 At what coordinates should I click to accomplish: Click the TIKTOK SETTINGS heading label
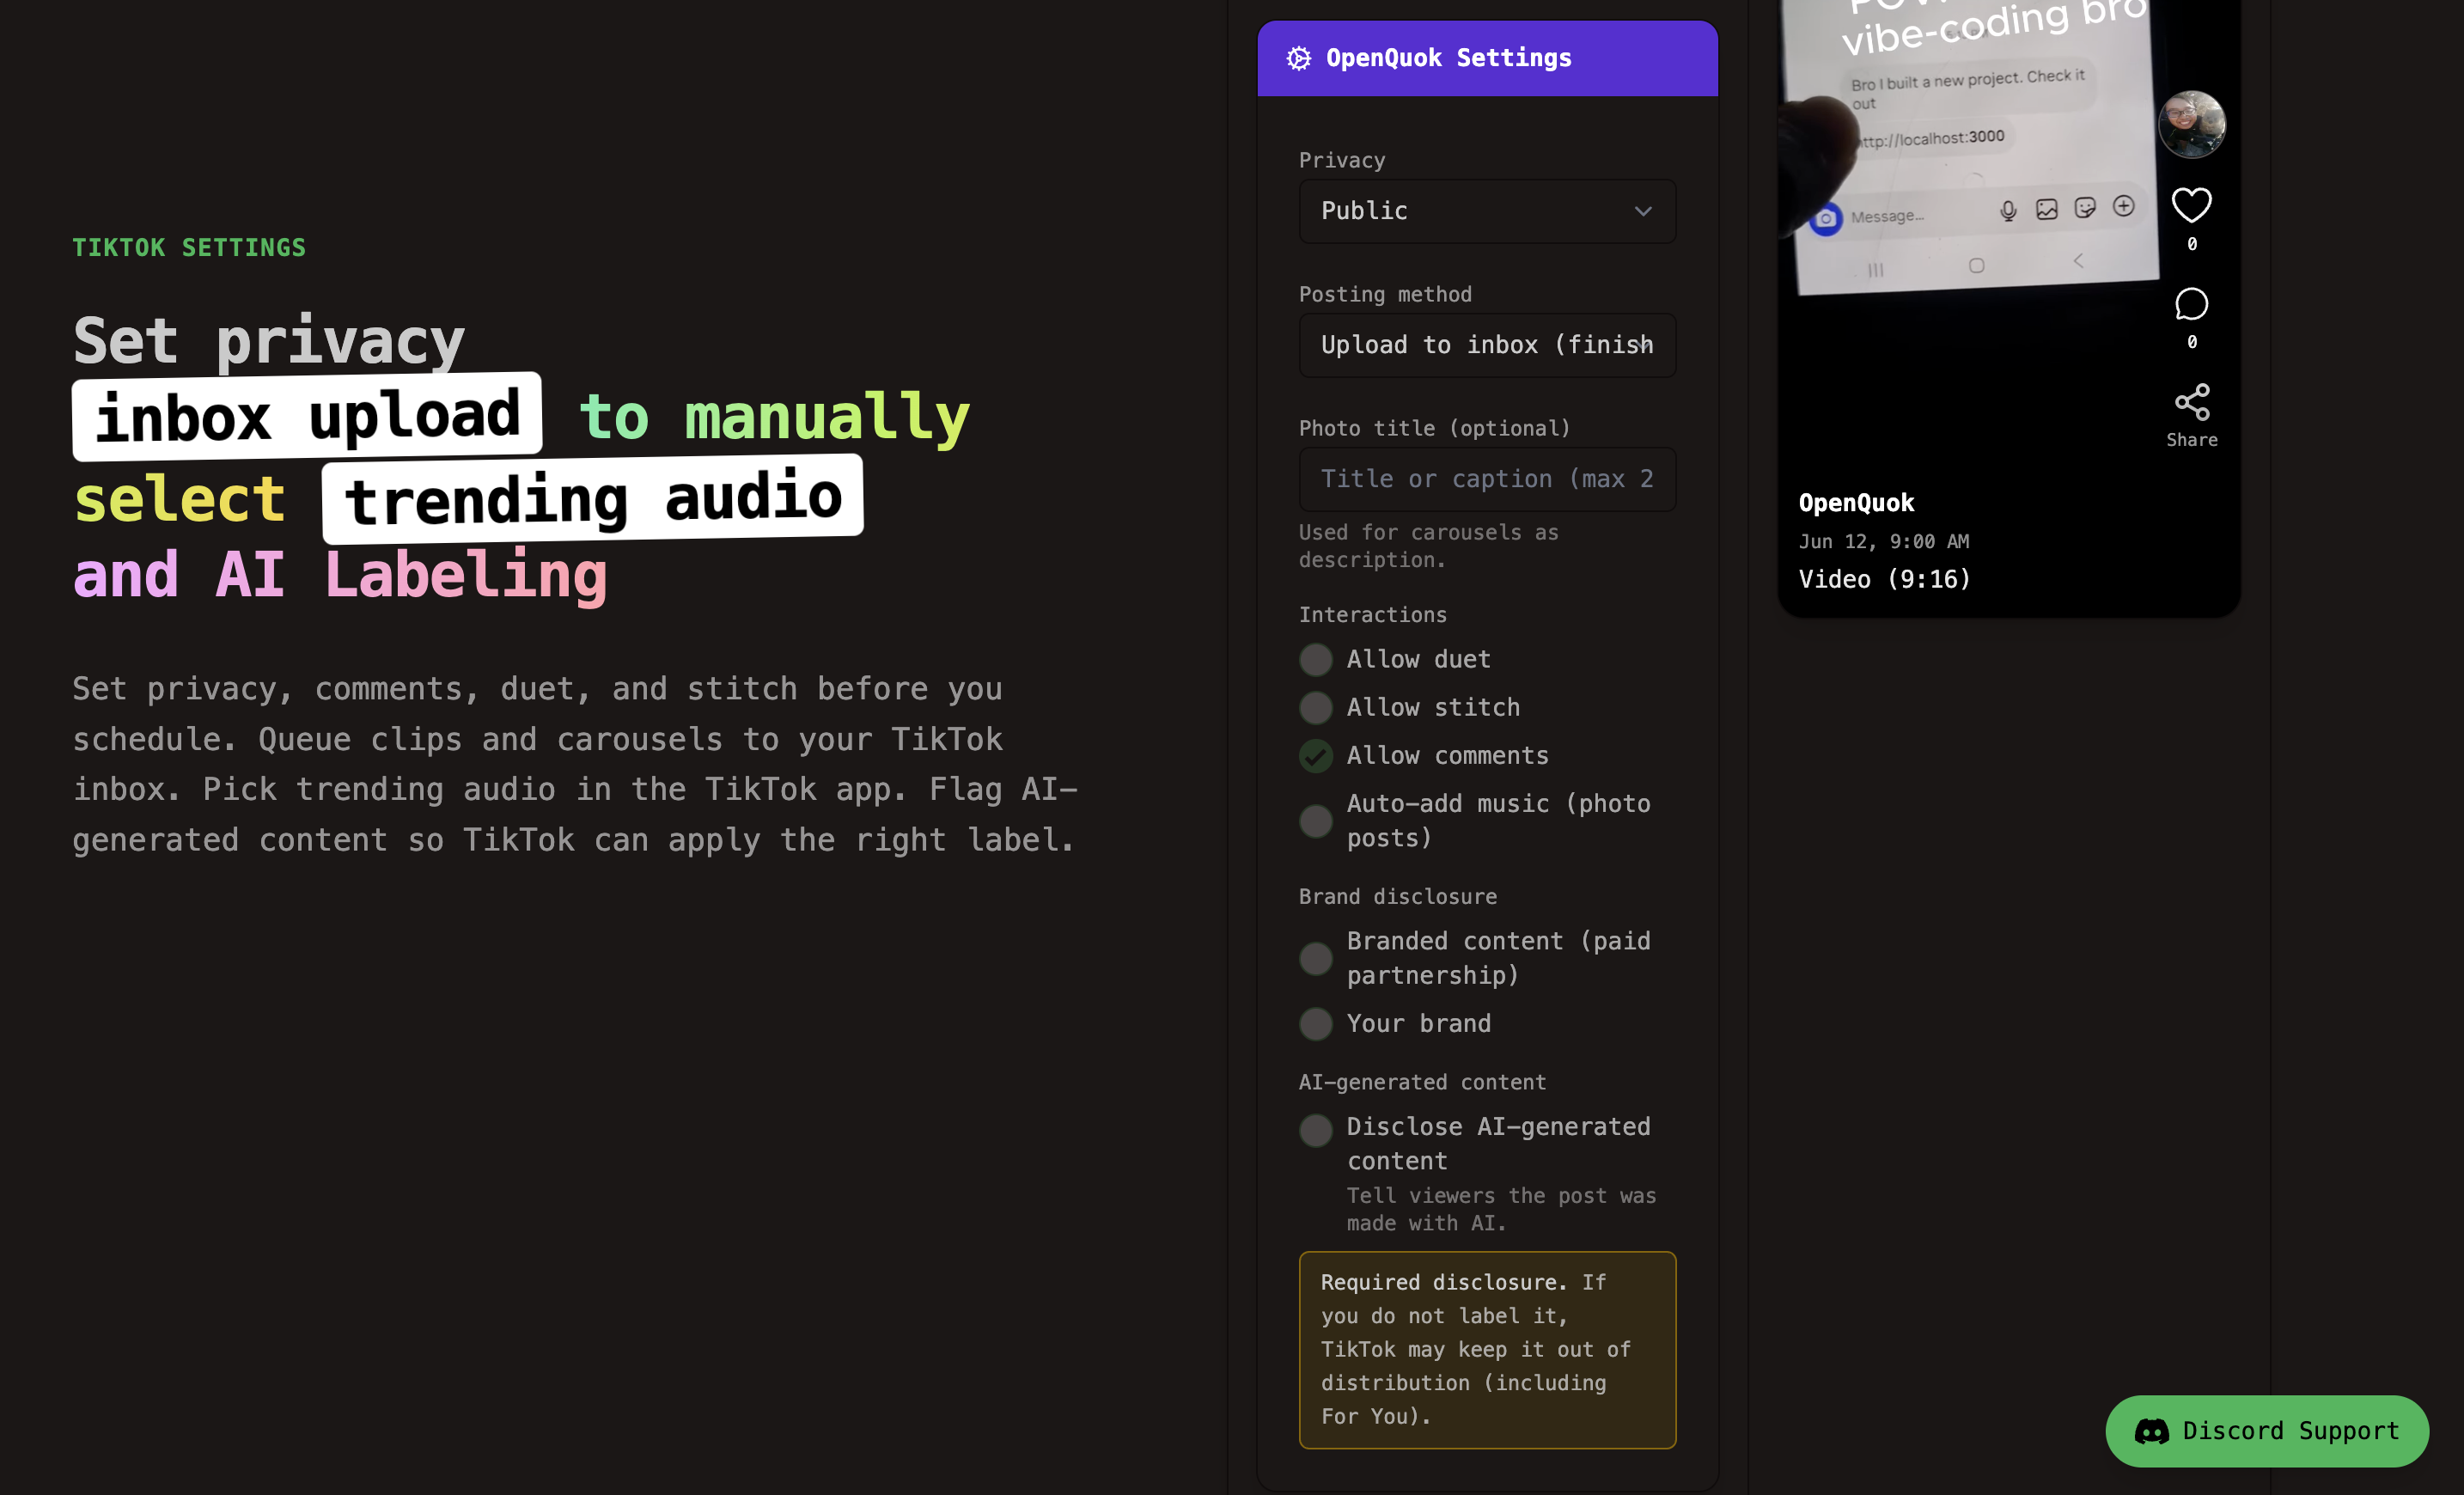click(189, 248)
